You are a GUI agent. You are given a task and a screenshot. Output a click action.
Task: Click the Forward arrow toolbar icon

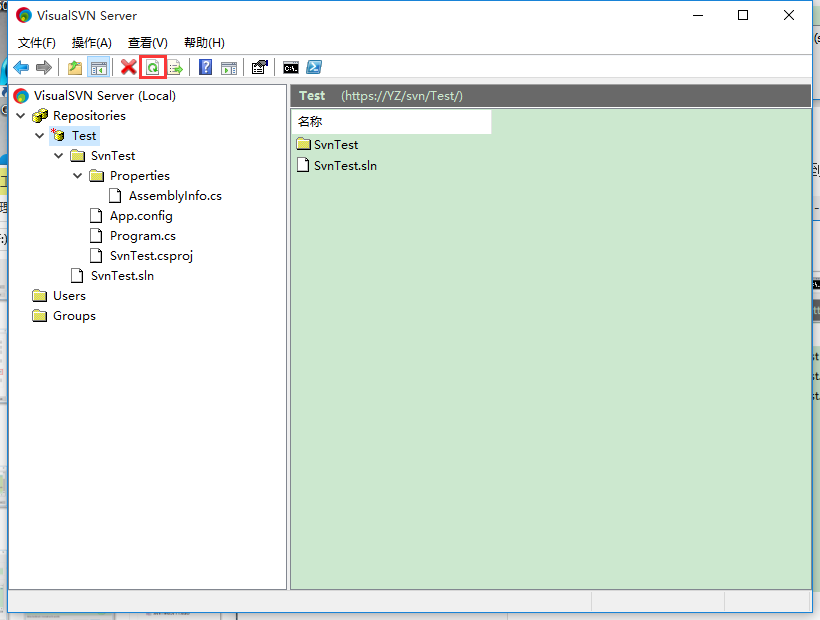click(44, 67)
